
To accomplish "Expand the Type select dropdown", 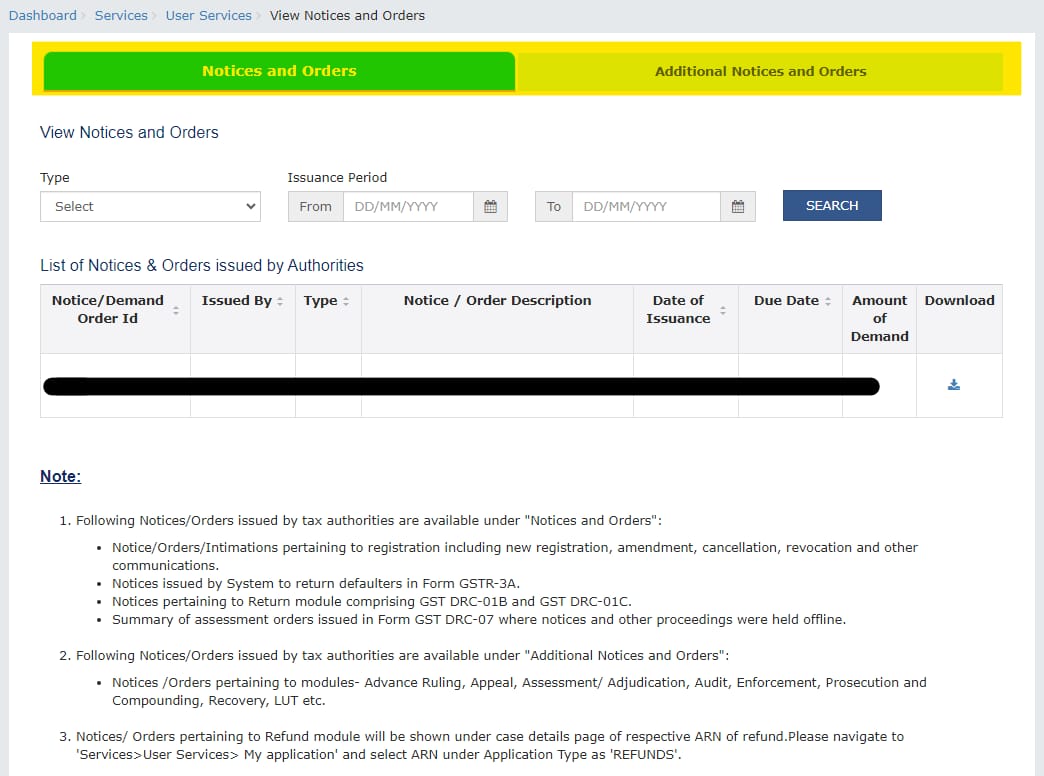I will [150, 206].
